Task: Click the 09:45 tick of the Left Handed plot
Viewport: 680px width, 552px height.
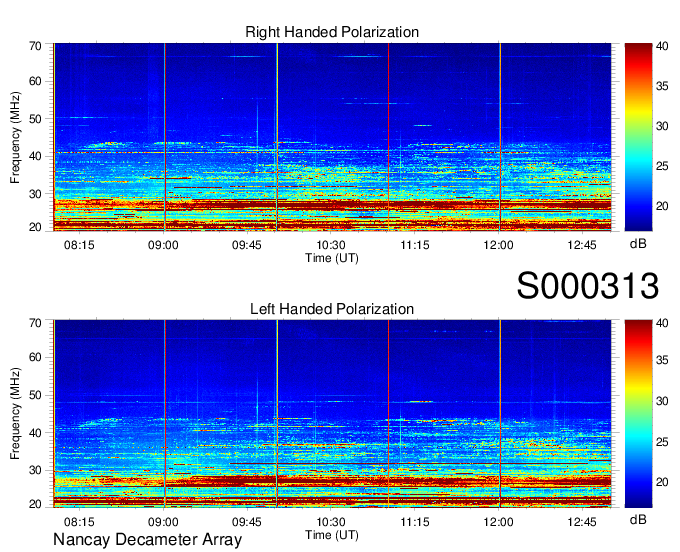Action: click(x=247, y=522)
